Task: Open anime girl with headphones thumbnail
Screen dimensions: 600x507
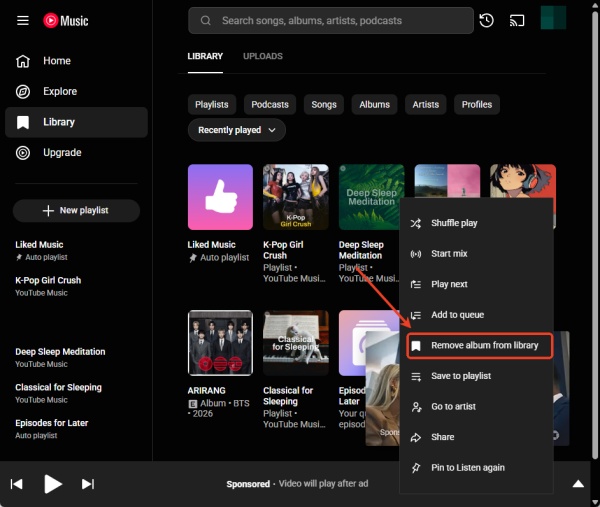Action: 523,181
